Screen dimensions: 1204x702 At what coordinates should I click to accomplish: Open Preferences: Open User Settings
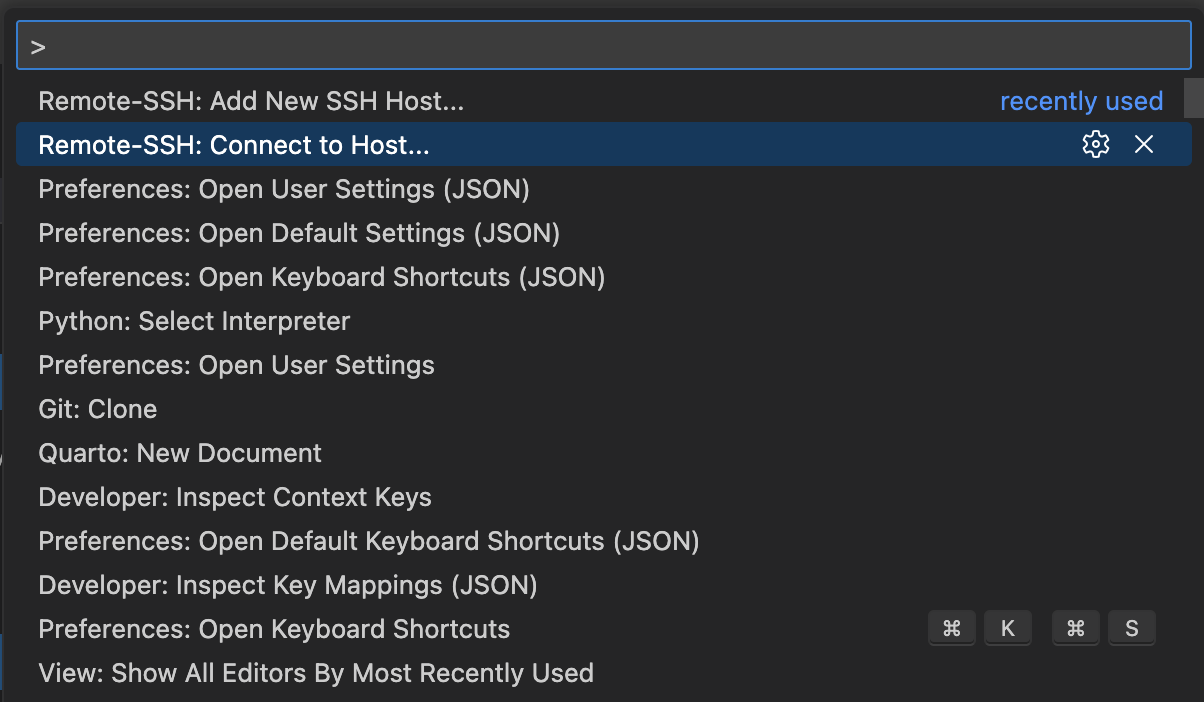pyautogui.click(x=236, y=365)
